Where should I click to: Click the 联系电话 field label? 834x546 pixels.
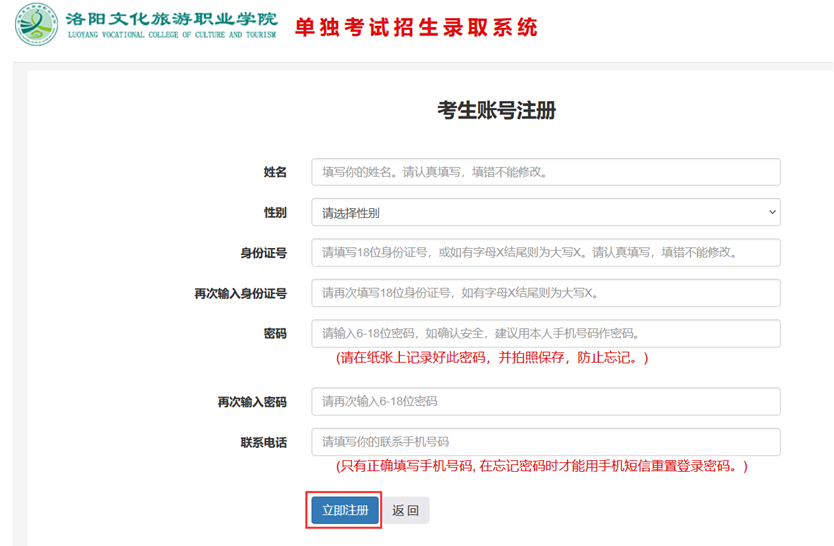(263, 442)
